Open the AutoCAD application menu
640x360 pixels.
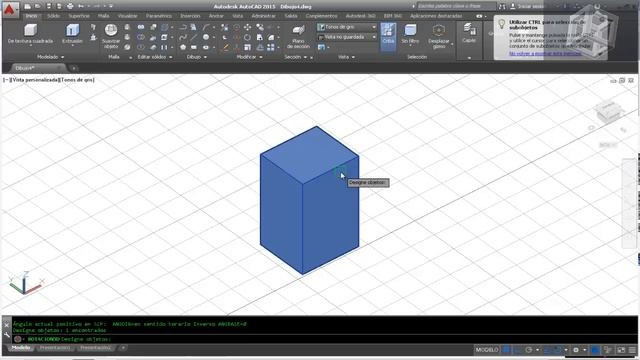point(10,9)
